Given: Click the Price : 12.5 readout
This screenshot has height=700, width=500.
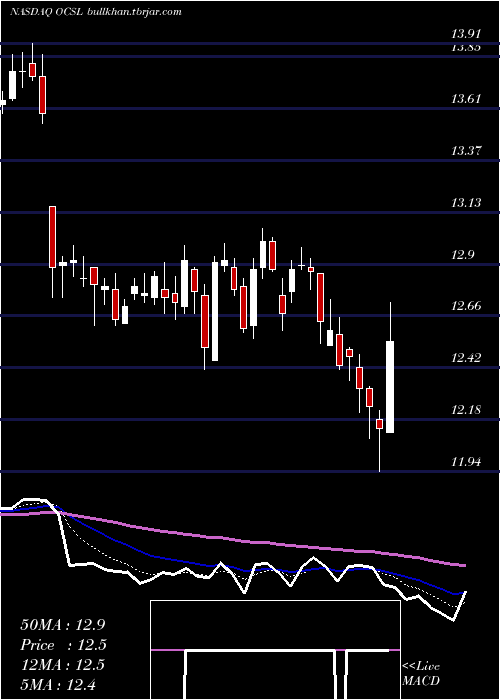Looking at the screenshot, I should tap(63, 645).
